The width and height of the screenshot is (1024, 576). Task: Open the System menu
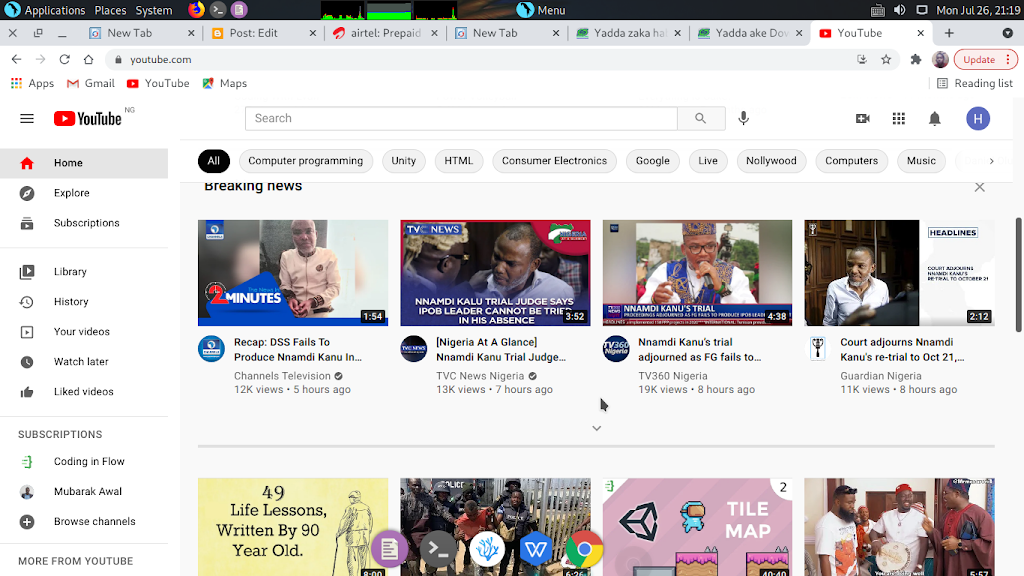click(153, 10)
